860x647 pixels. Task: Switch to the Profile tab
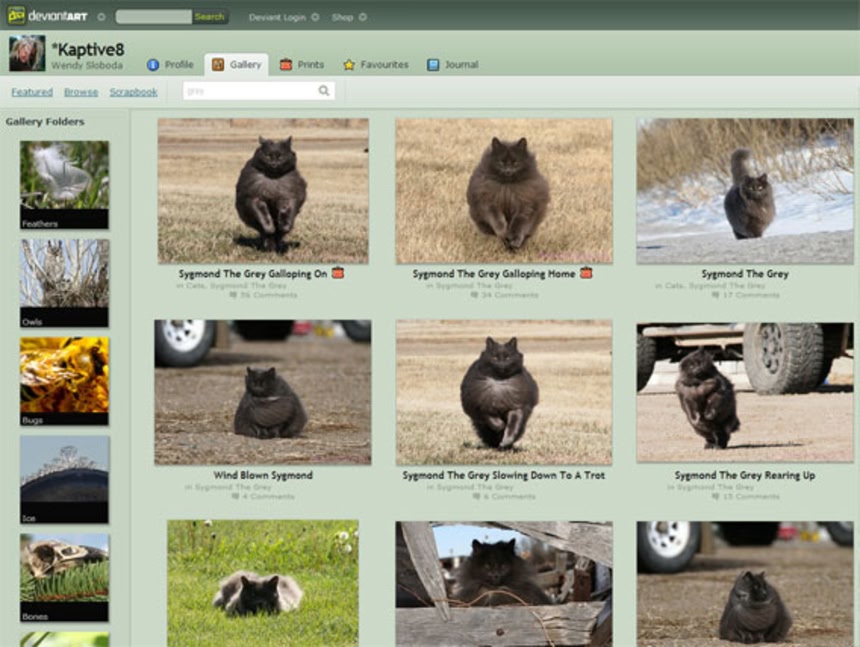point(170,65)
